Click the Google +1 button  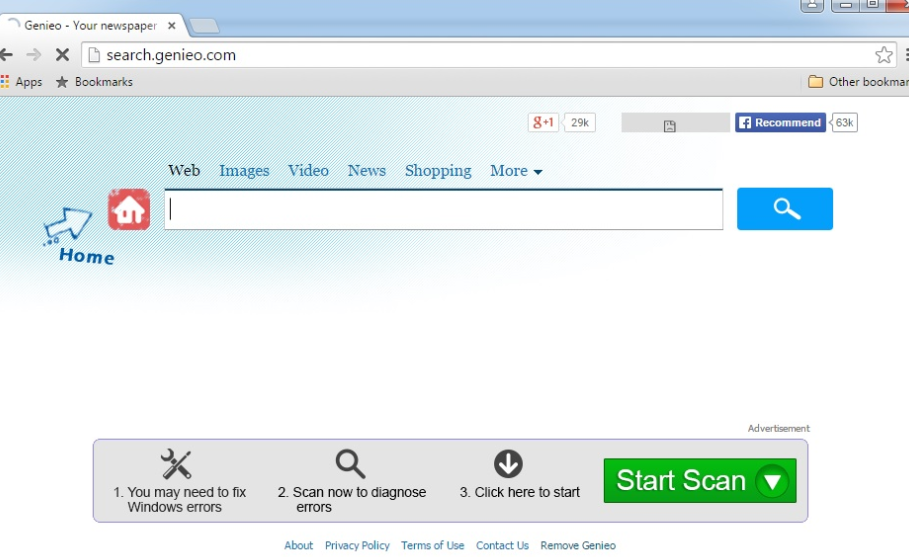[x=543, y=122]
